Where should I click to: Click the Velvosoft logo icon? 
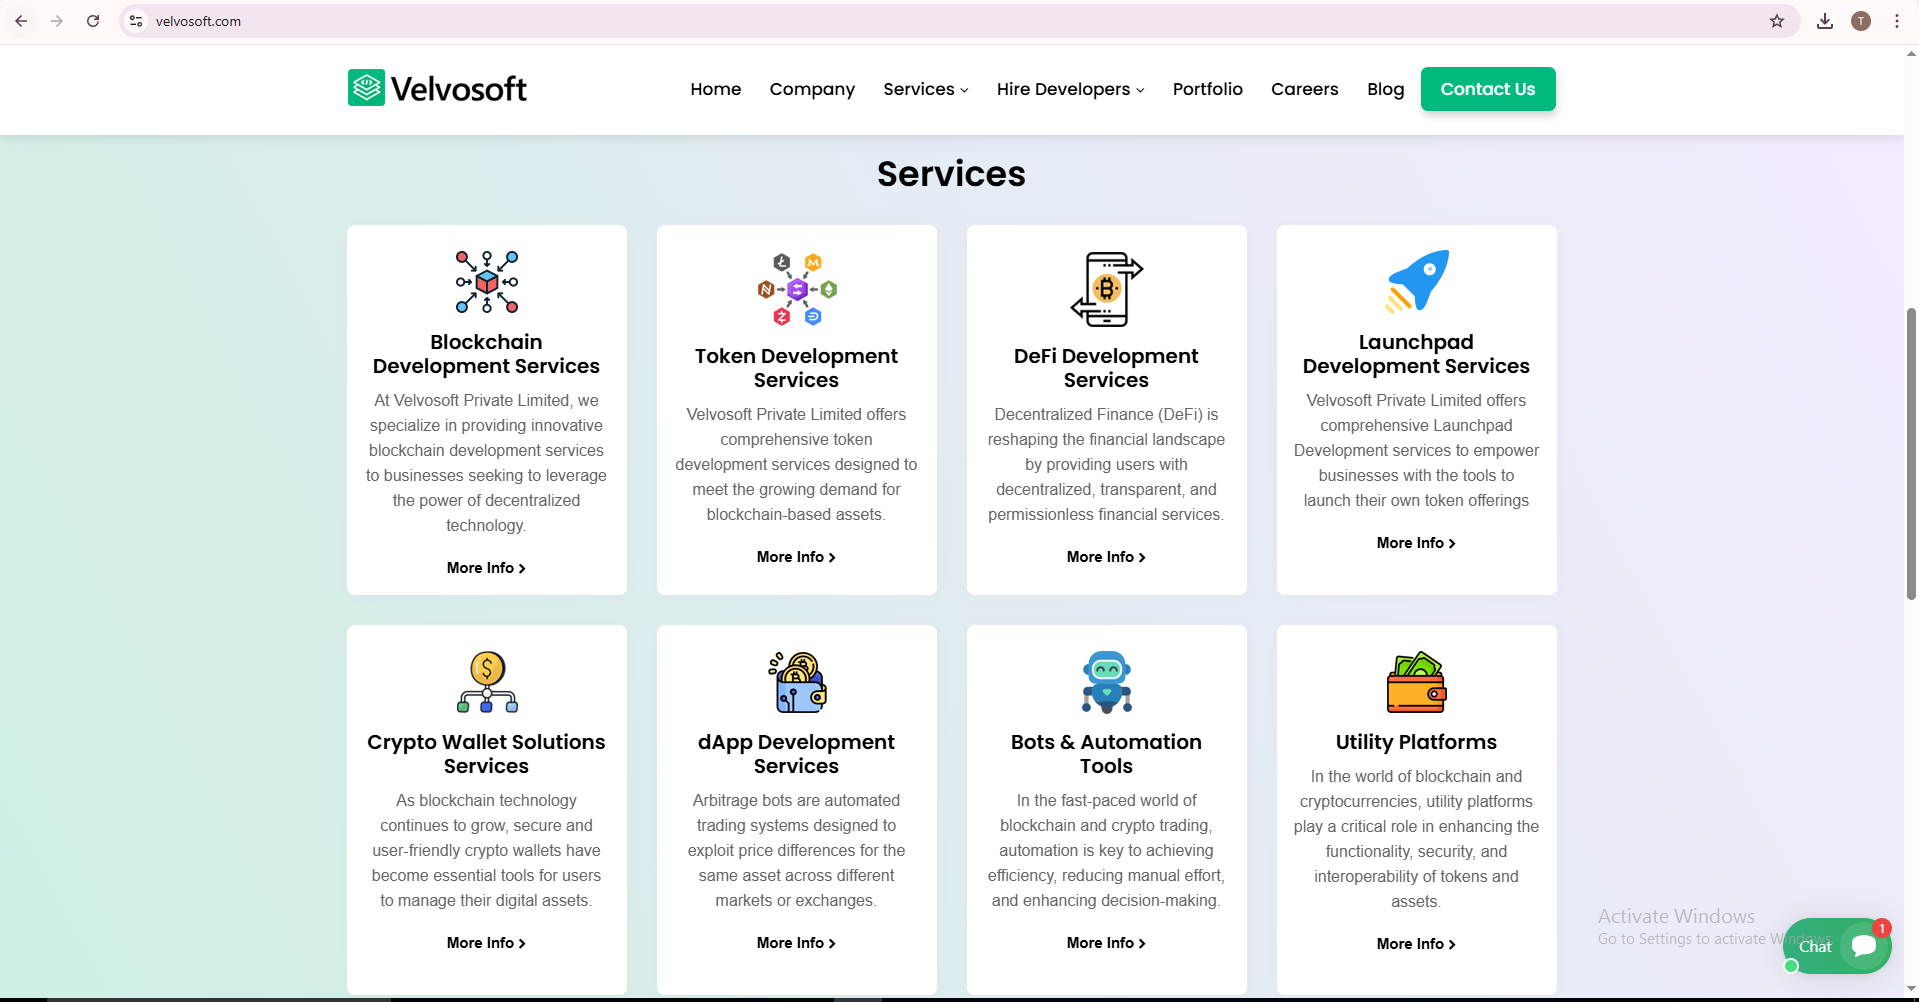(366, 88)
